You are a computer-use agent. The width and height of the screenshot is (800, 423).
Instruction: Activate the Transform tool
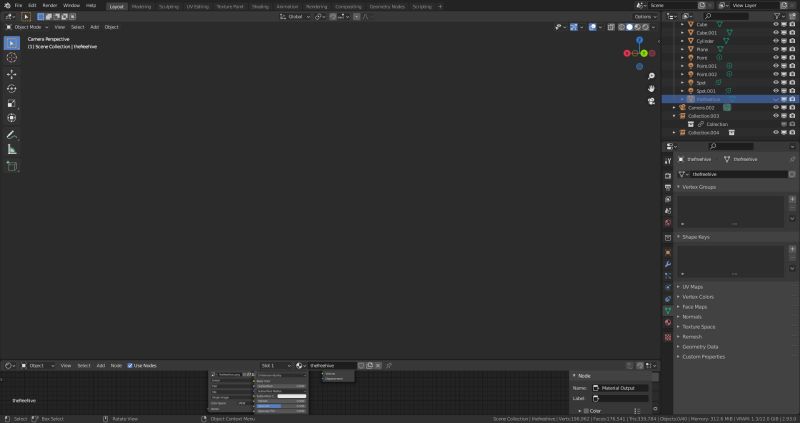click(x=12, y=118)
